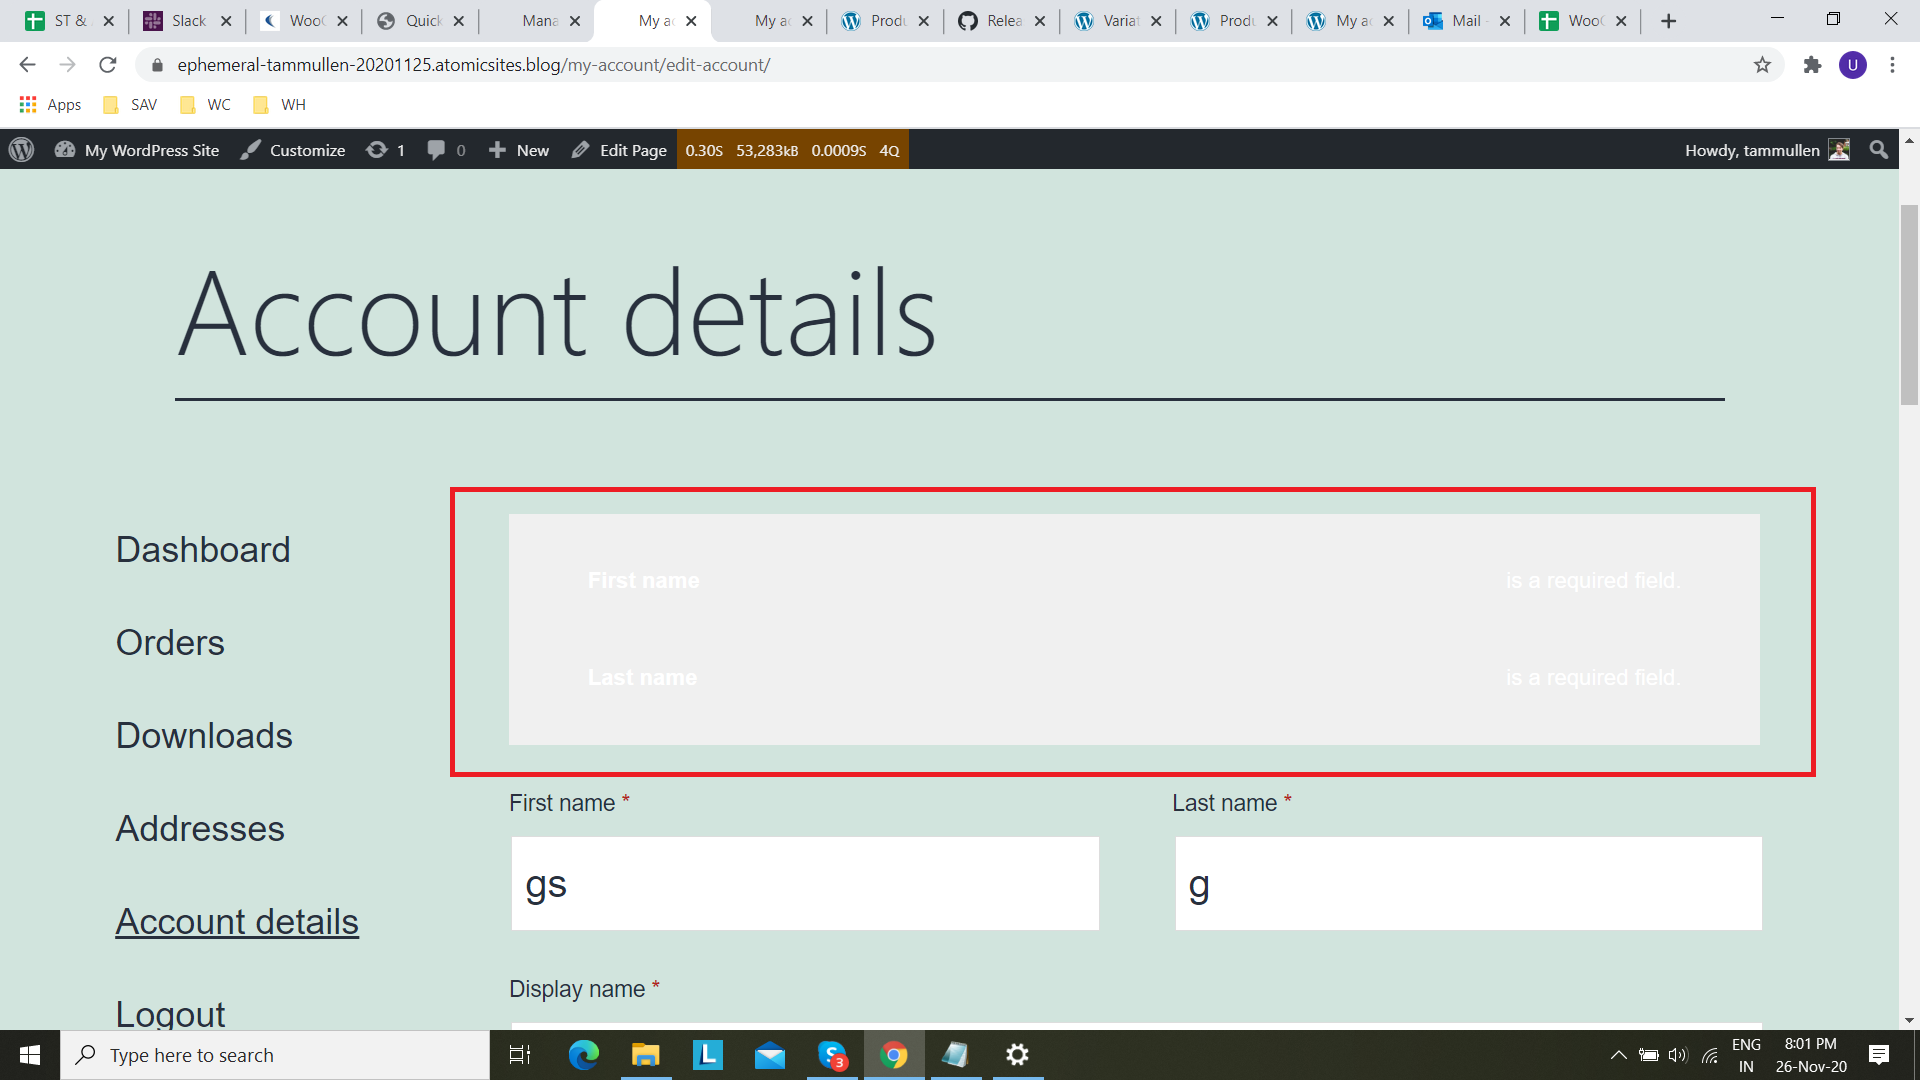Open the admin bar search magnifier
This screenshot has height=1080, width=1920.
pyautogui.click(x=1878, y=150)
